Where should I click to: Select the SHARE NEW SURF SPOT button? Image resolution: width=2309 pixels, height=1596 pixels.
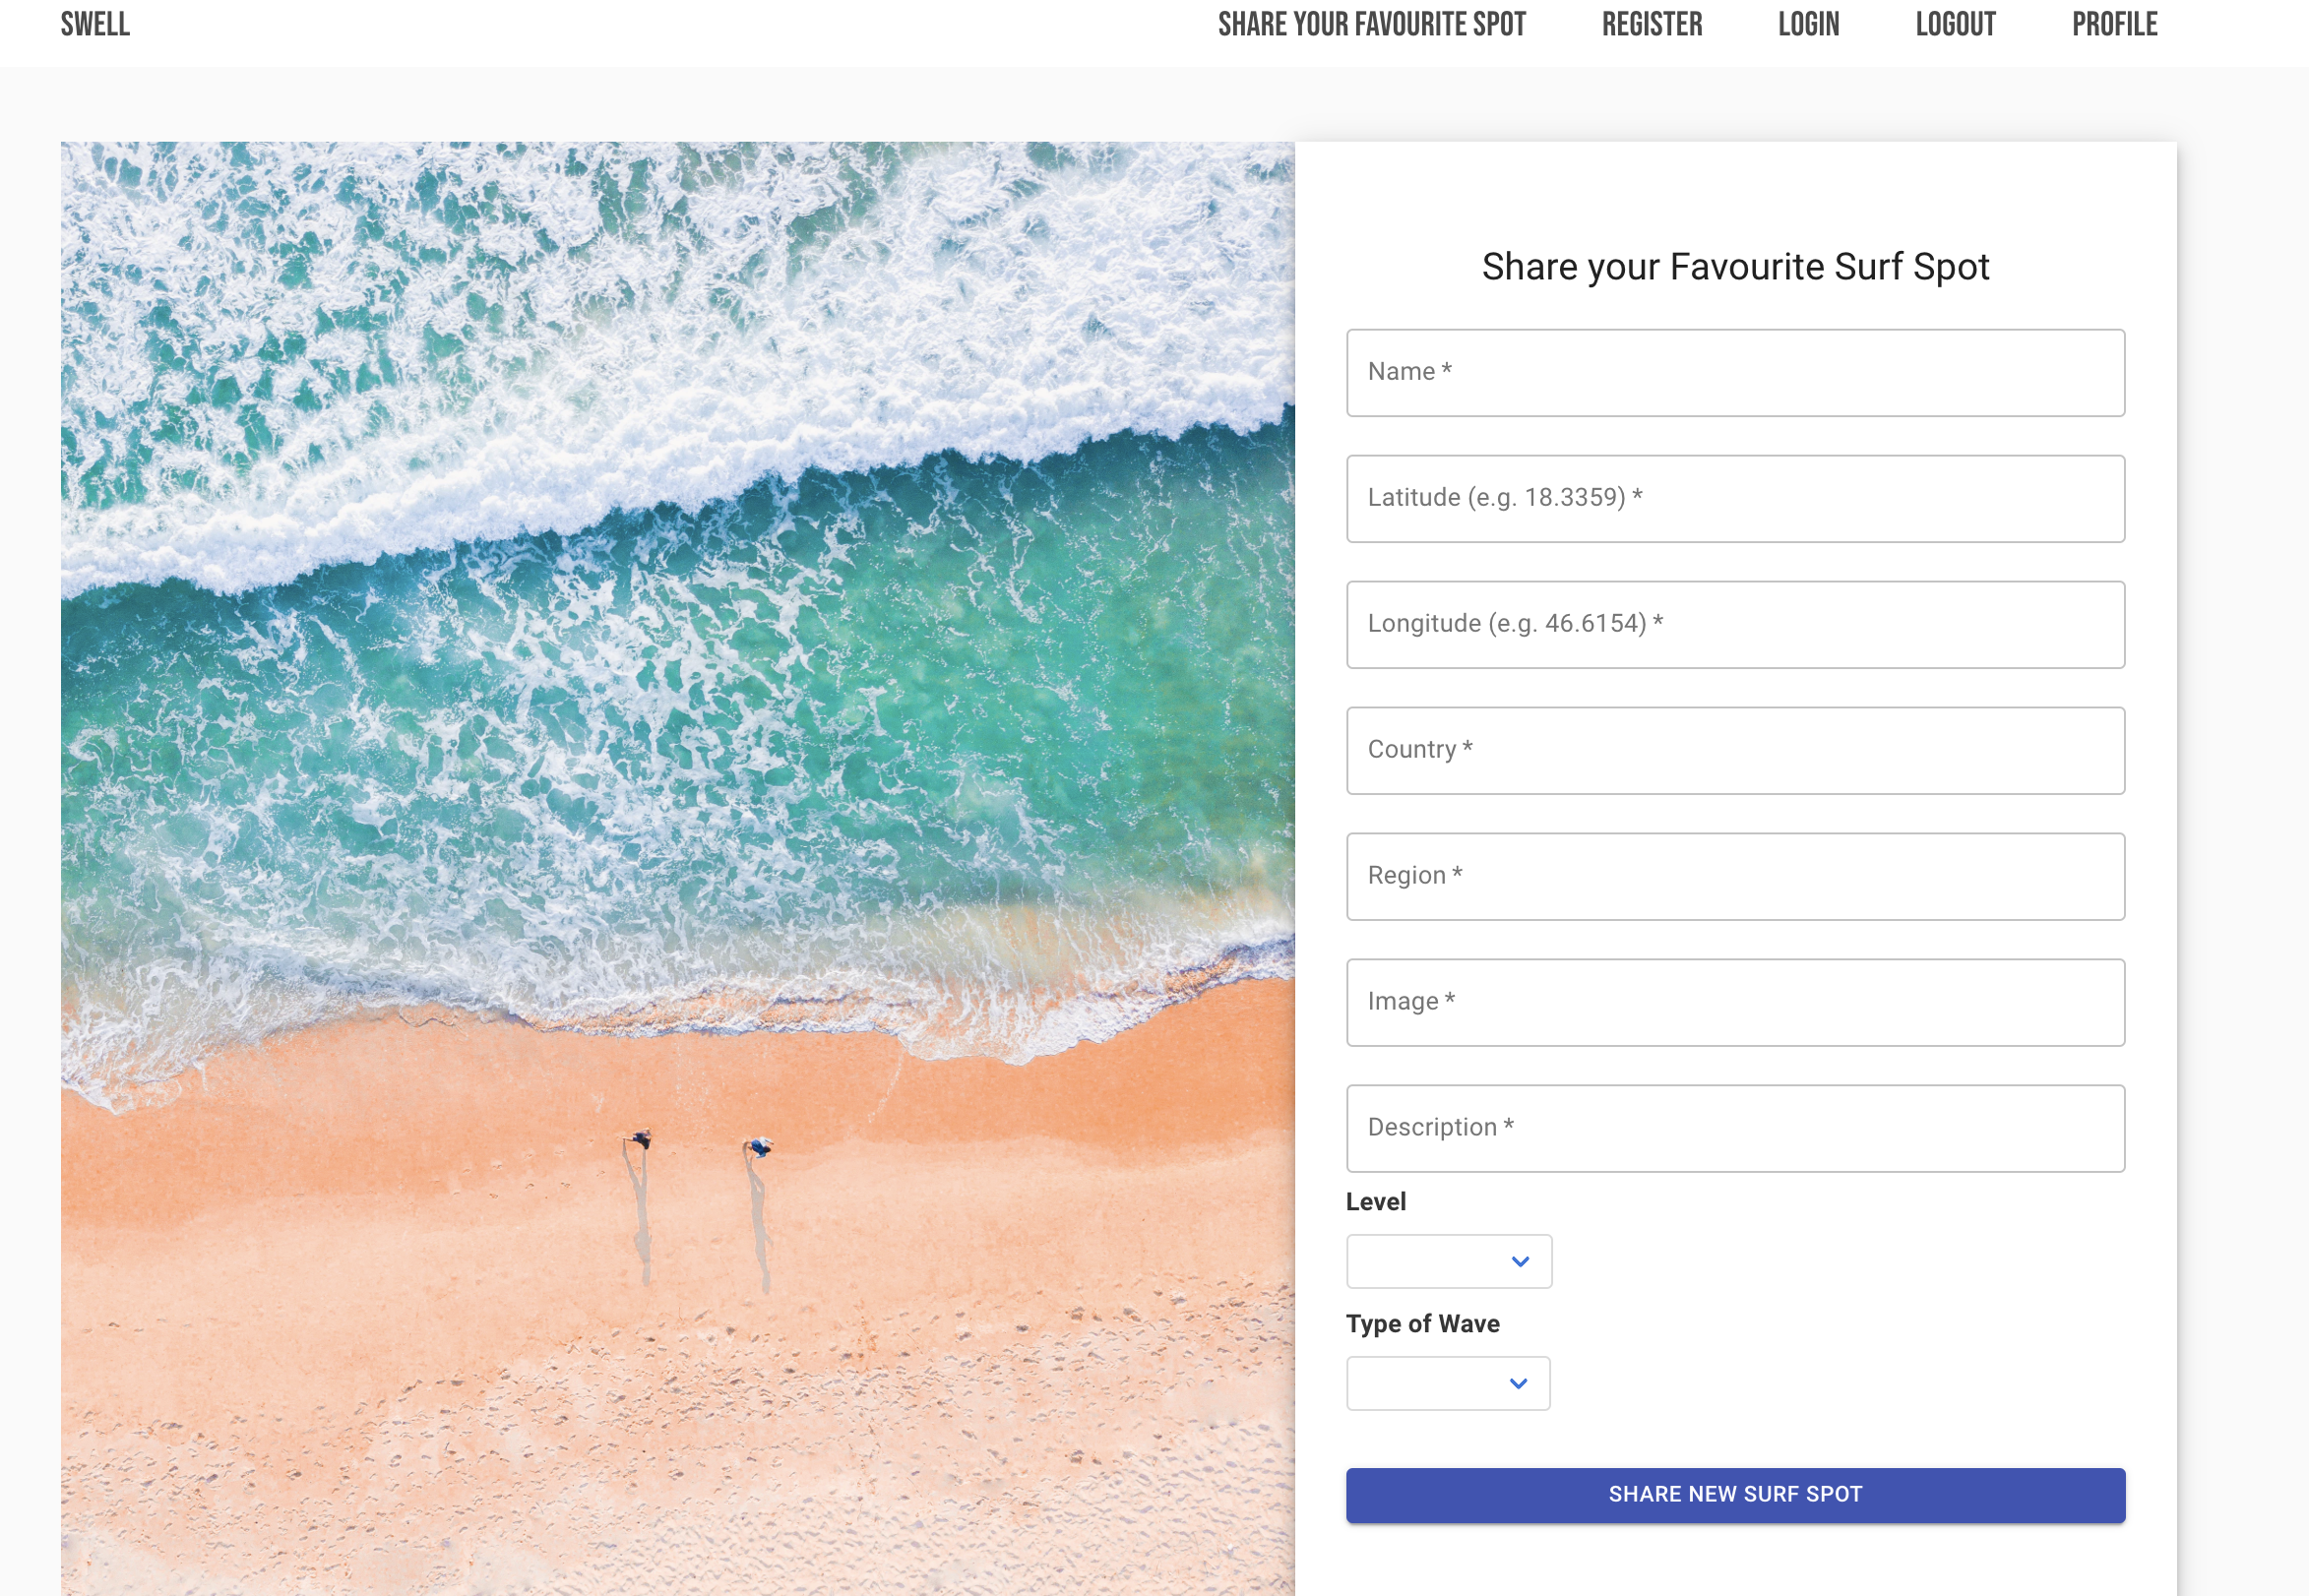coord(1735,1495)
